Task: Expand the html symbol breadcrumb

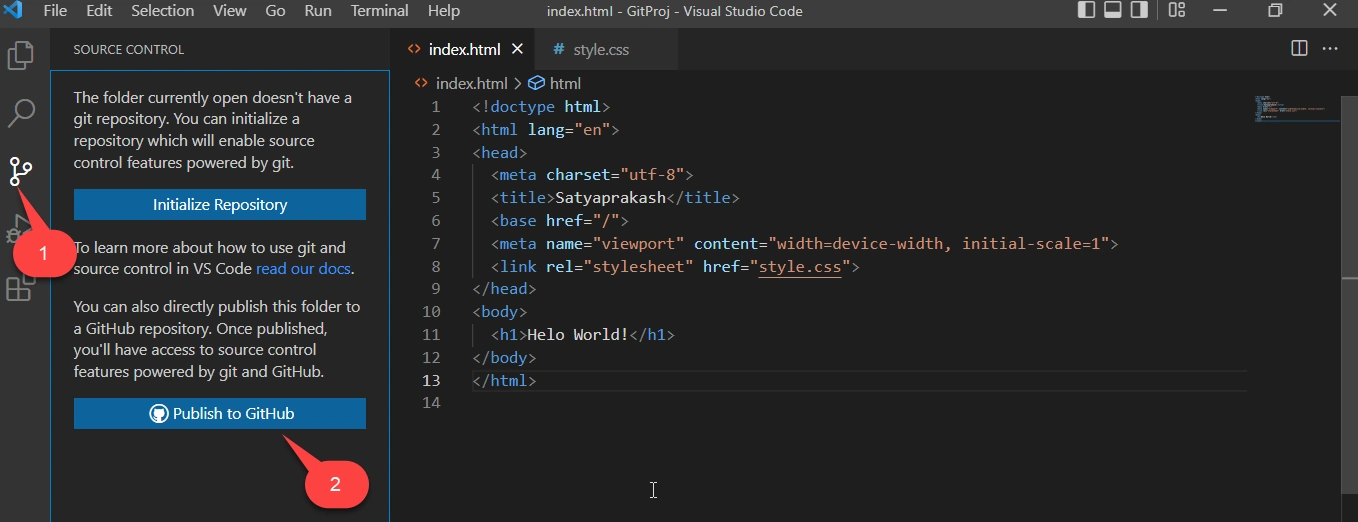Action: click(x=555, y=83)
